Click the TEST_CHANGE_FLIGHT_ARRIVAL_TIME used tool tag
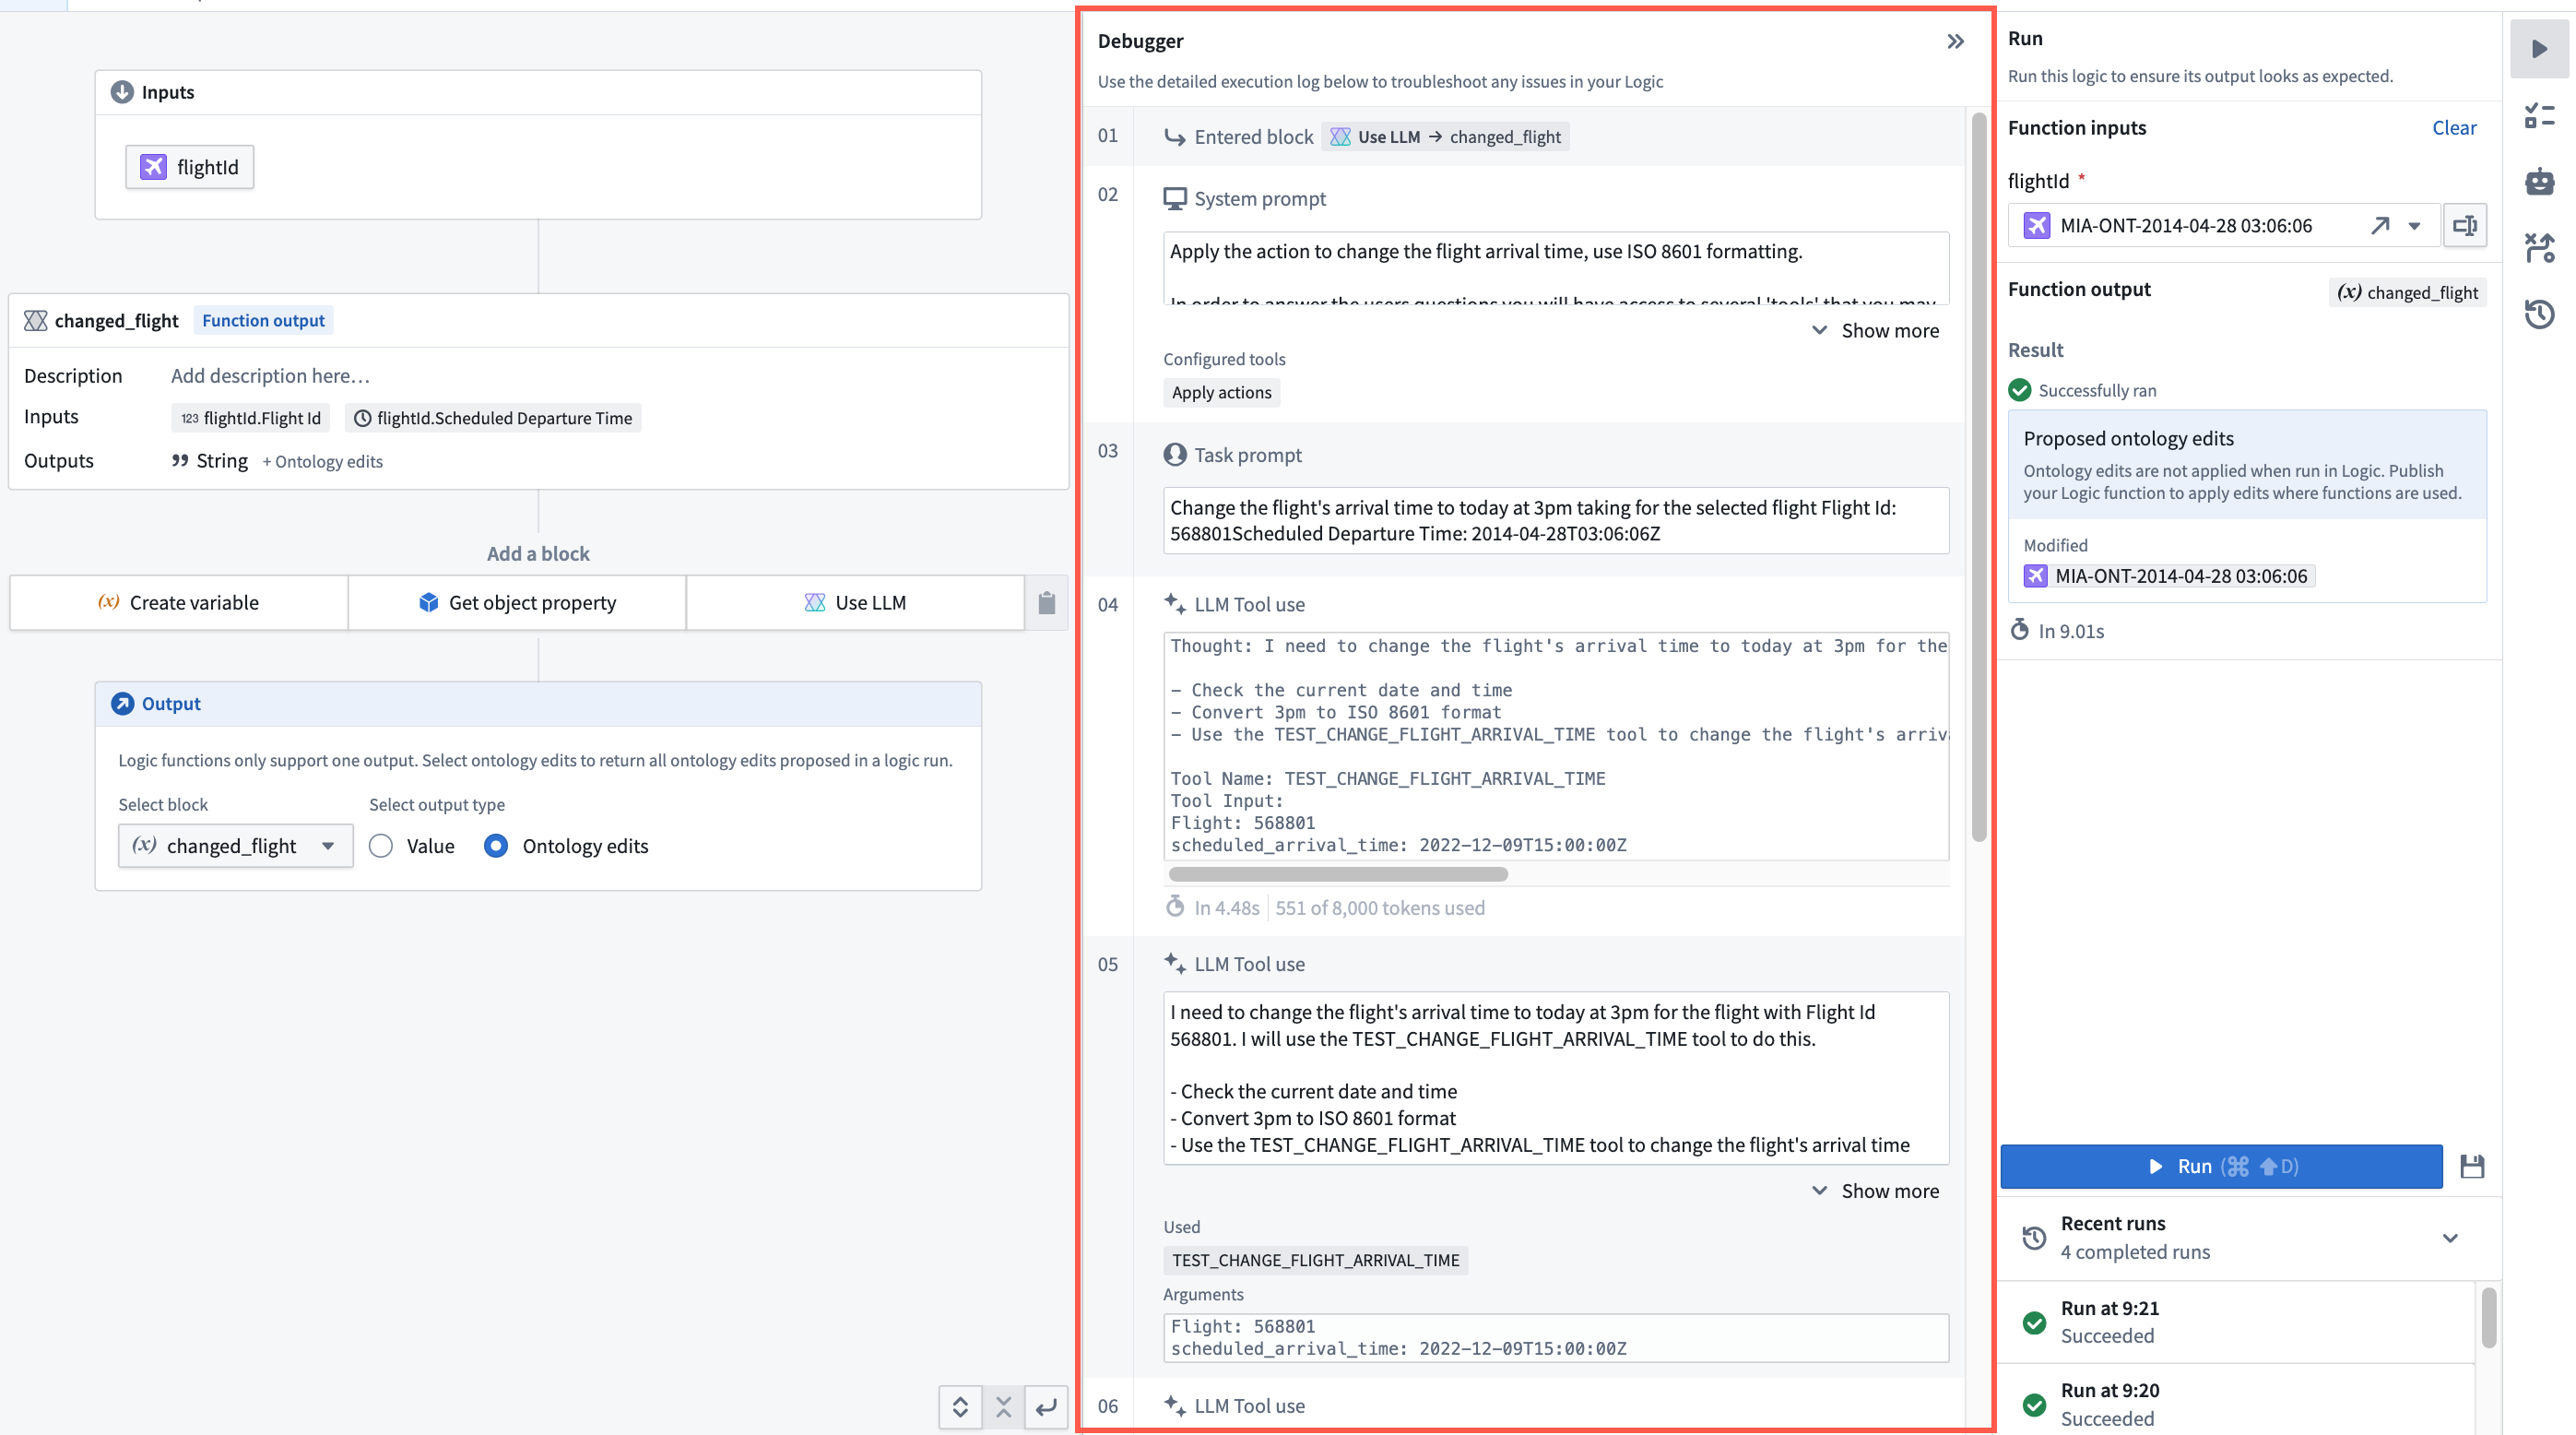Screen dimensions: 2576x1435 1315,1259
